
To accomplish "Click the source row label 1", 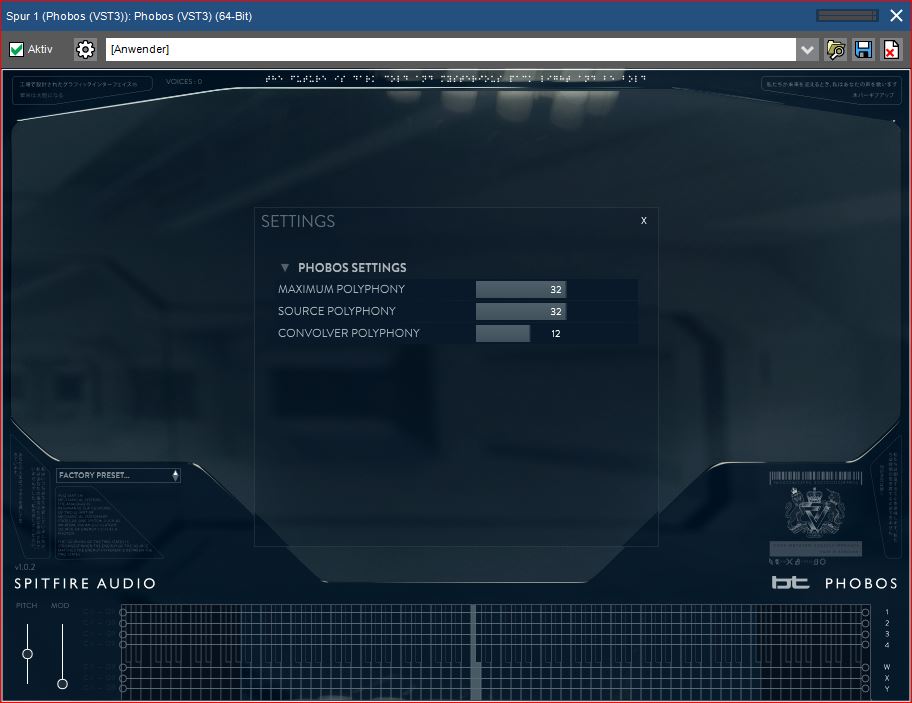I will [886, 612].
